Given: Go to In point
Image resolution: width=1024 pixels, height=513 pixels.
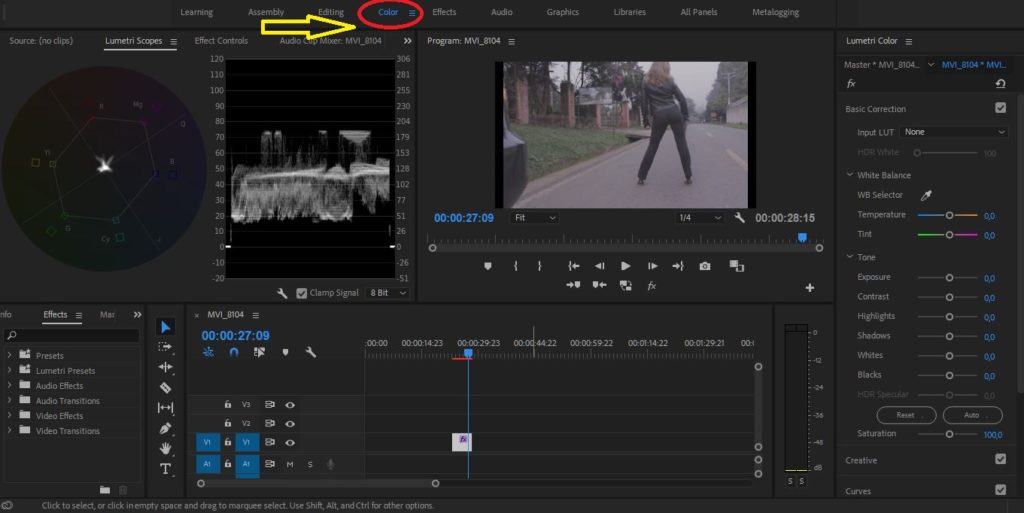Looking at the screenshot, I should tap(573, 266).
